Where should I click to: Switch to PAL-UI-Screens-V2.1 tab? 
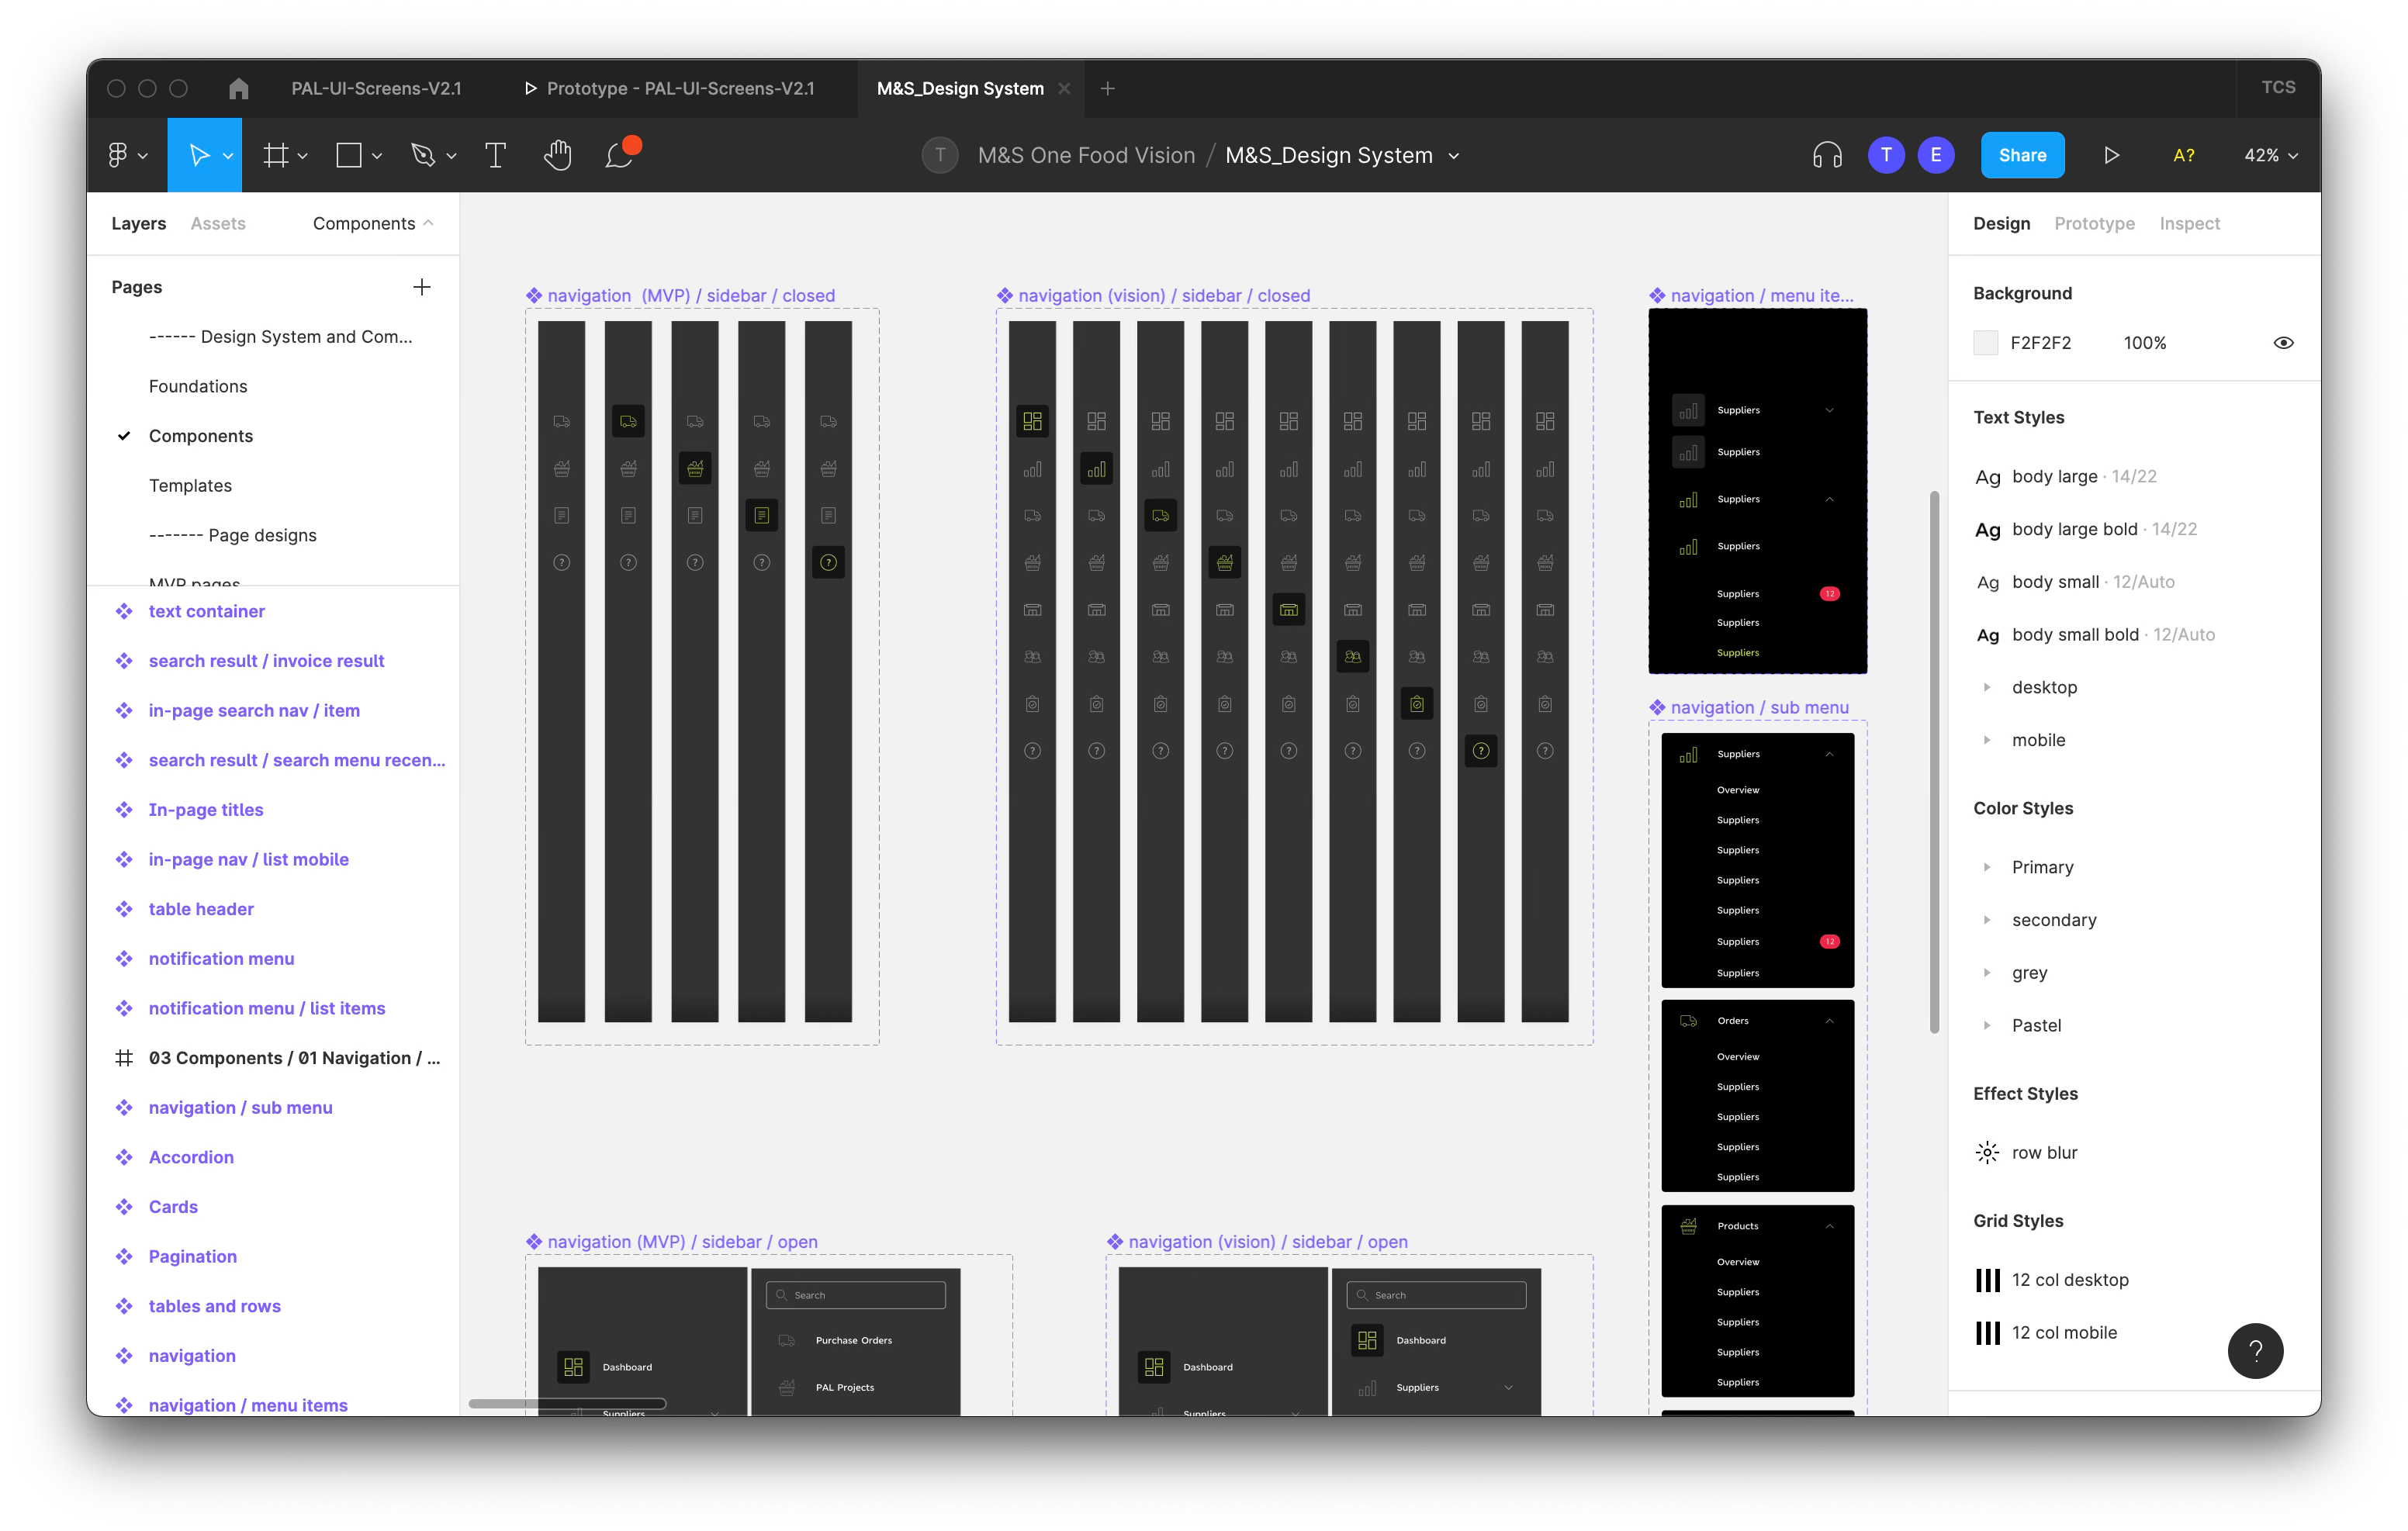[376, 88]
